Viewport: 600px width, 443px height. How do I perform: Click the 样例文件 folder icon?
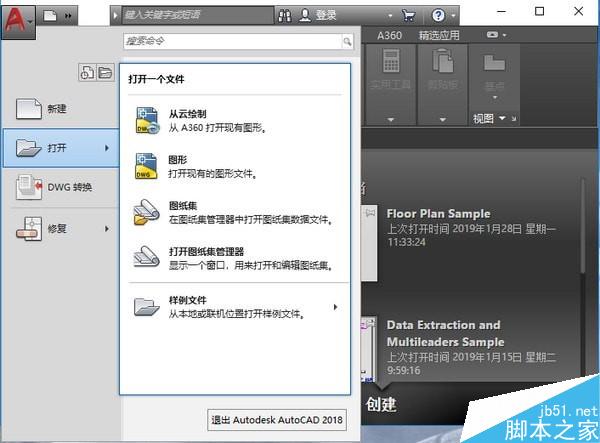pyautogui.click(x=147, y=307)
